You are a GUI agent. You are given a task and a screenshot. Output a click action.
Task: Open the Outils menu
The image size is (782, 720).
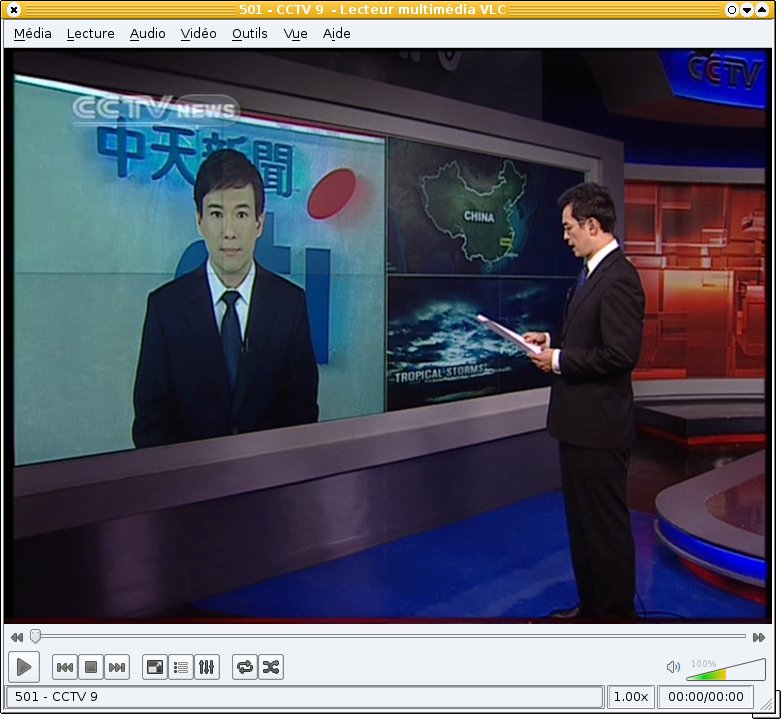[x=249, y=33]
